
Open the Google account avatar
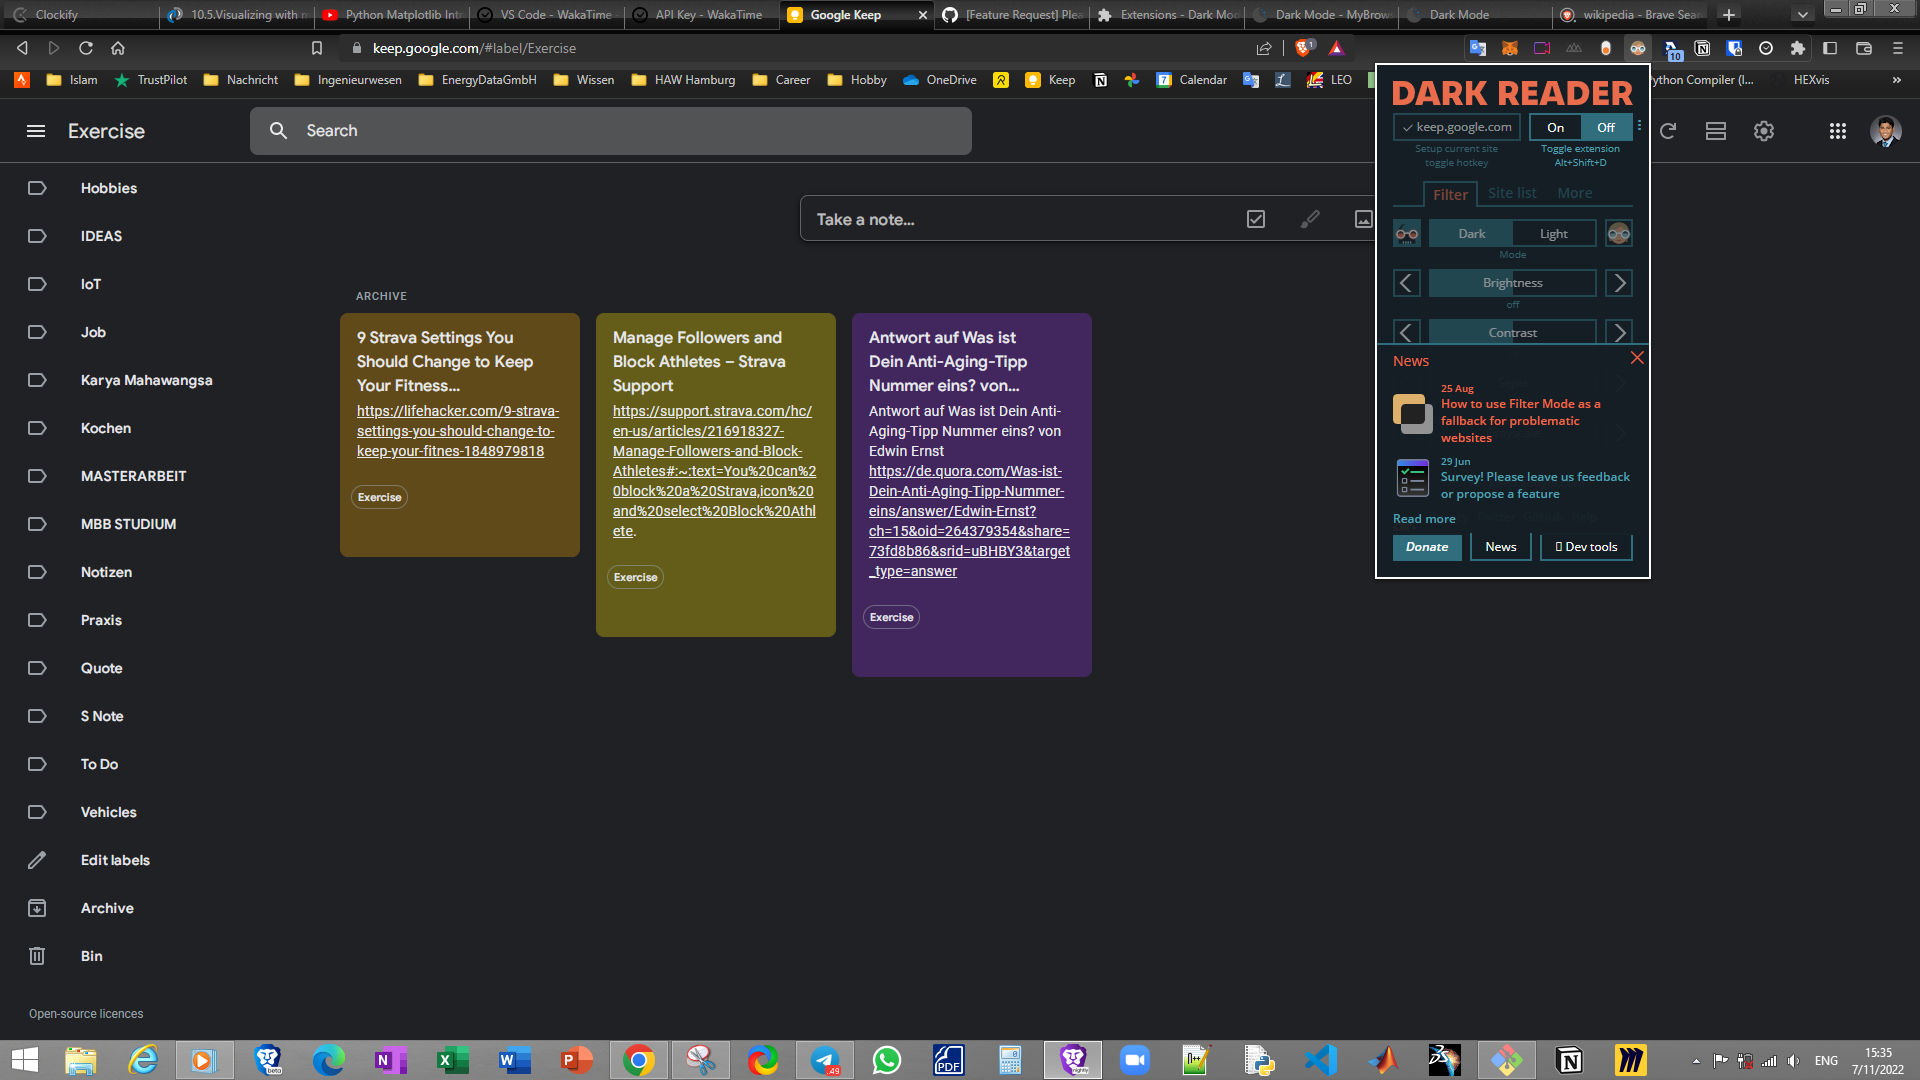coord(1886,131)
